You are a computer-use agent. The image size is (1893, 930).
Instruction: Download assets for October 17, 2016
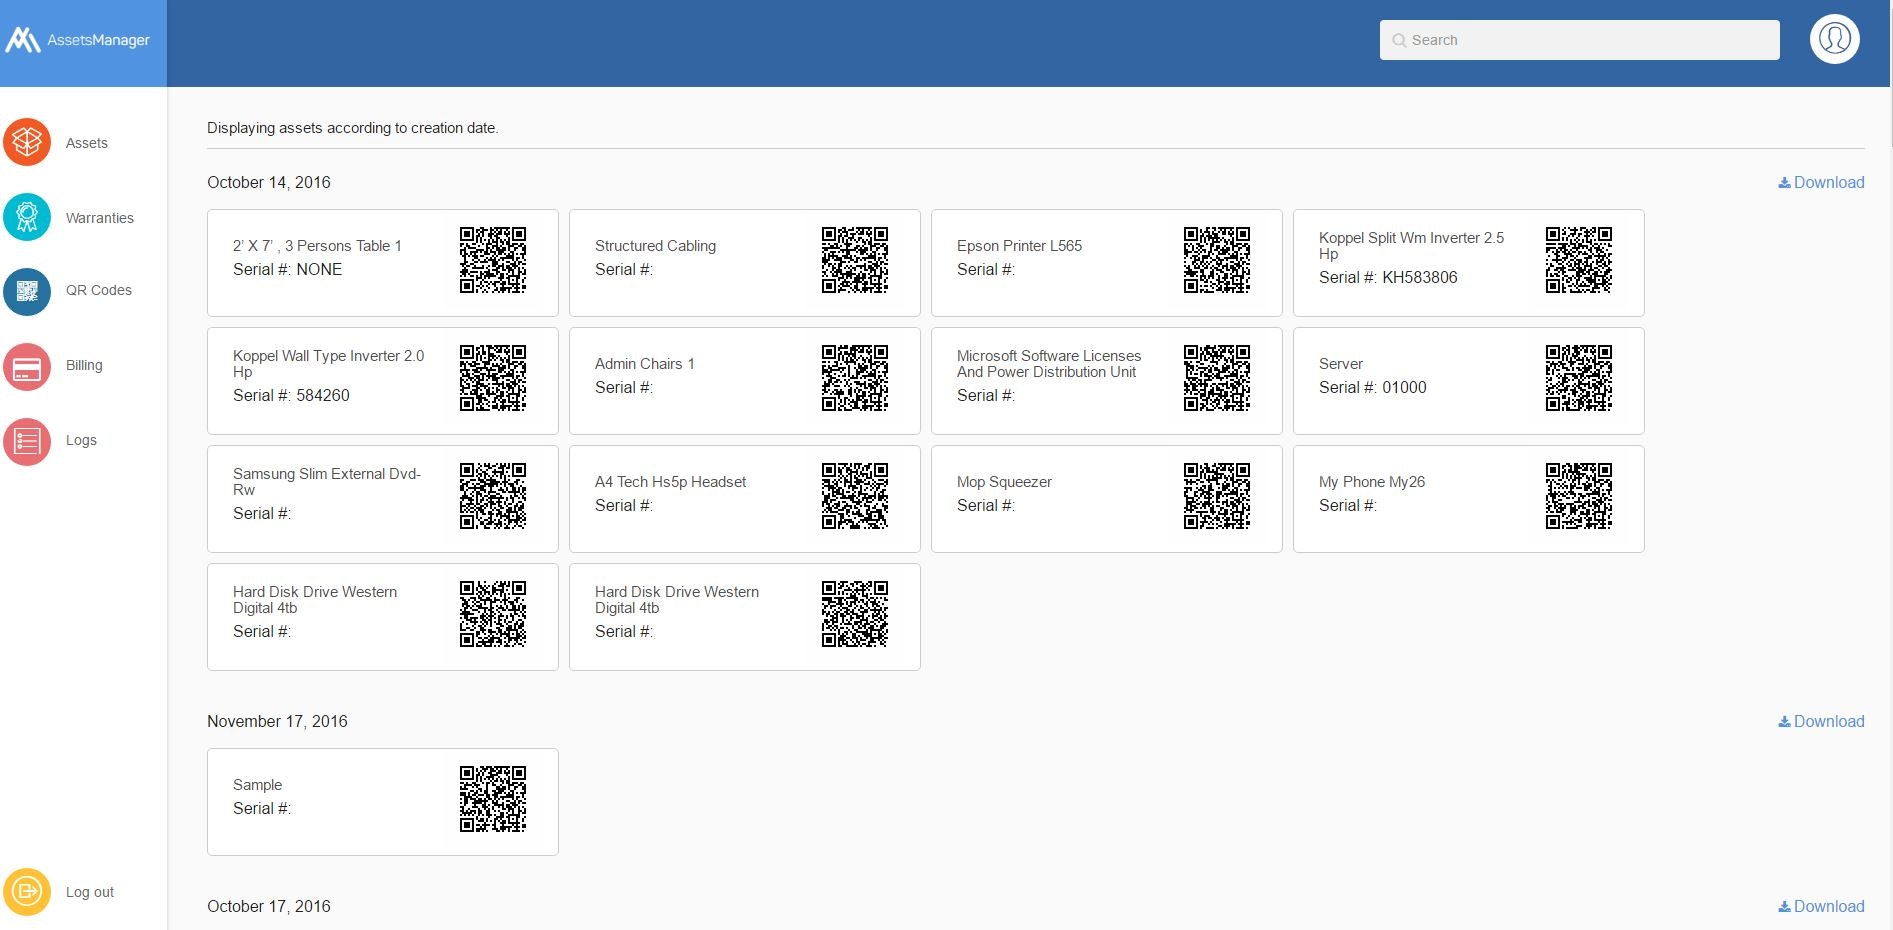pos(1821,906)
